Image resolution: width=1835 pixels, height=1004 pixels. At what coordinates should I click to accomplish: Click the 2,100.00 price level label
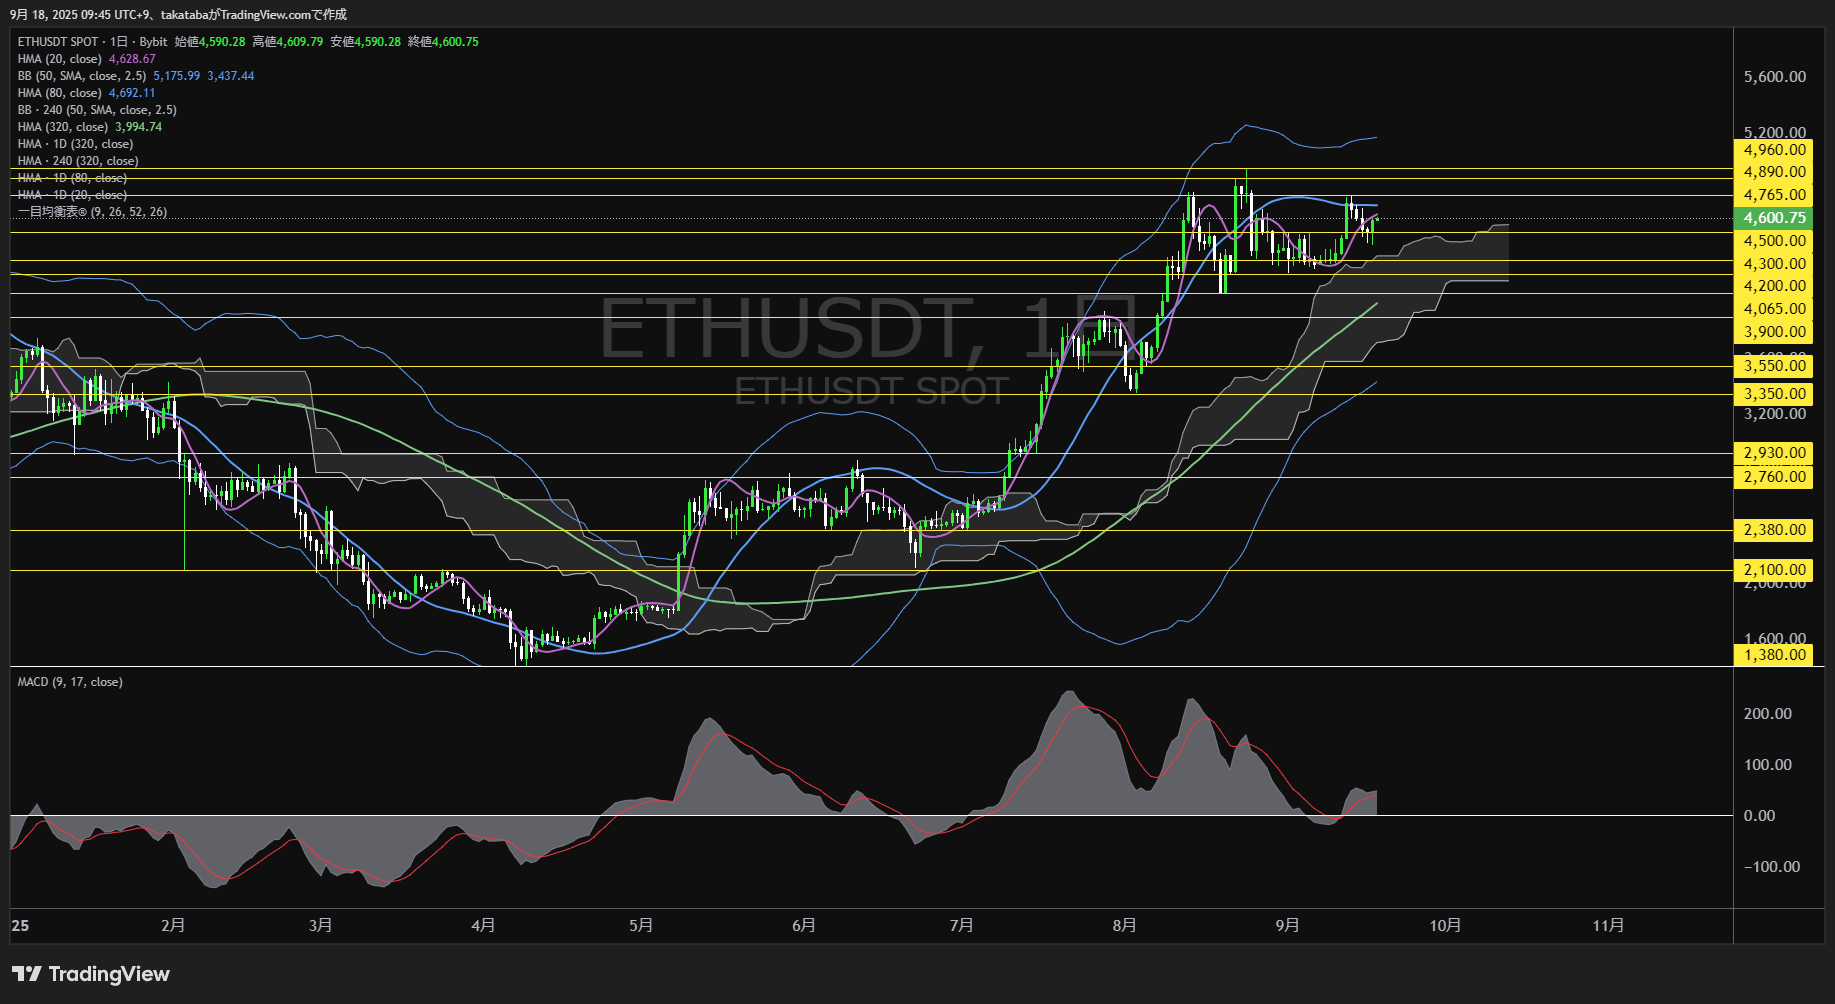pos(1773,570)
